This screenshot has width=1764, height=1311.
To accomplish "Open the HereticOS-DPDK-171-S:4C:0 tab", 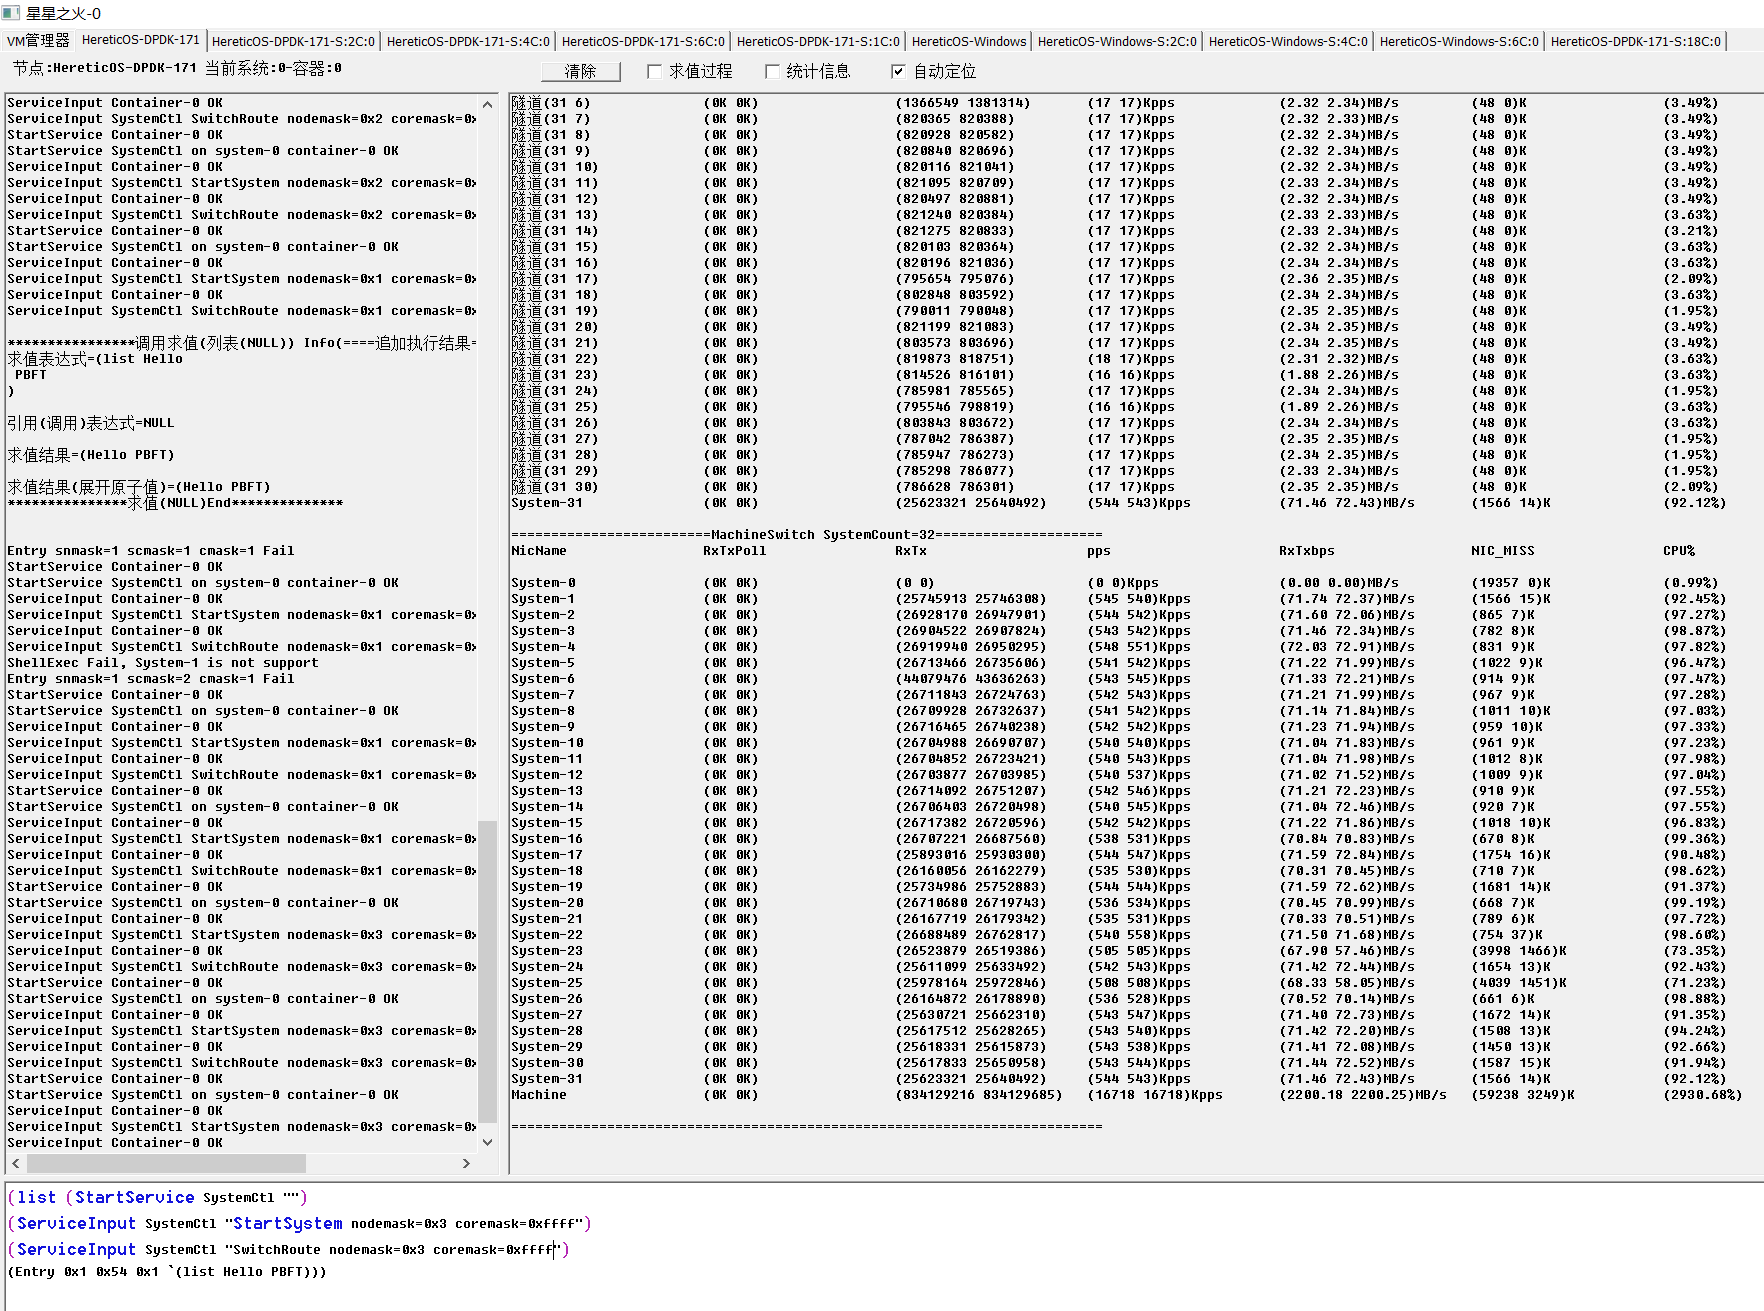I will pyautogui.click(x=468, y=41).
